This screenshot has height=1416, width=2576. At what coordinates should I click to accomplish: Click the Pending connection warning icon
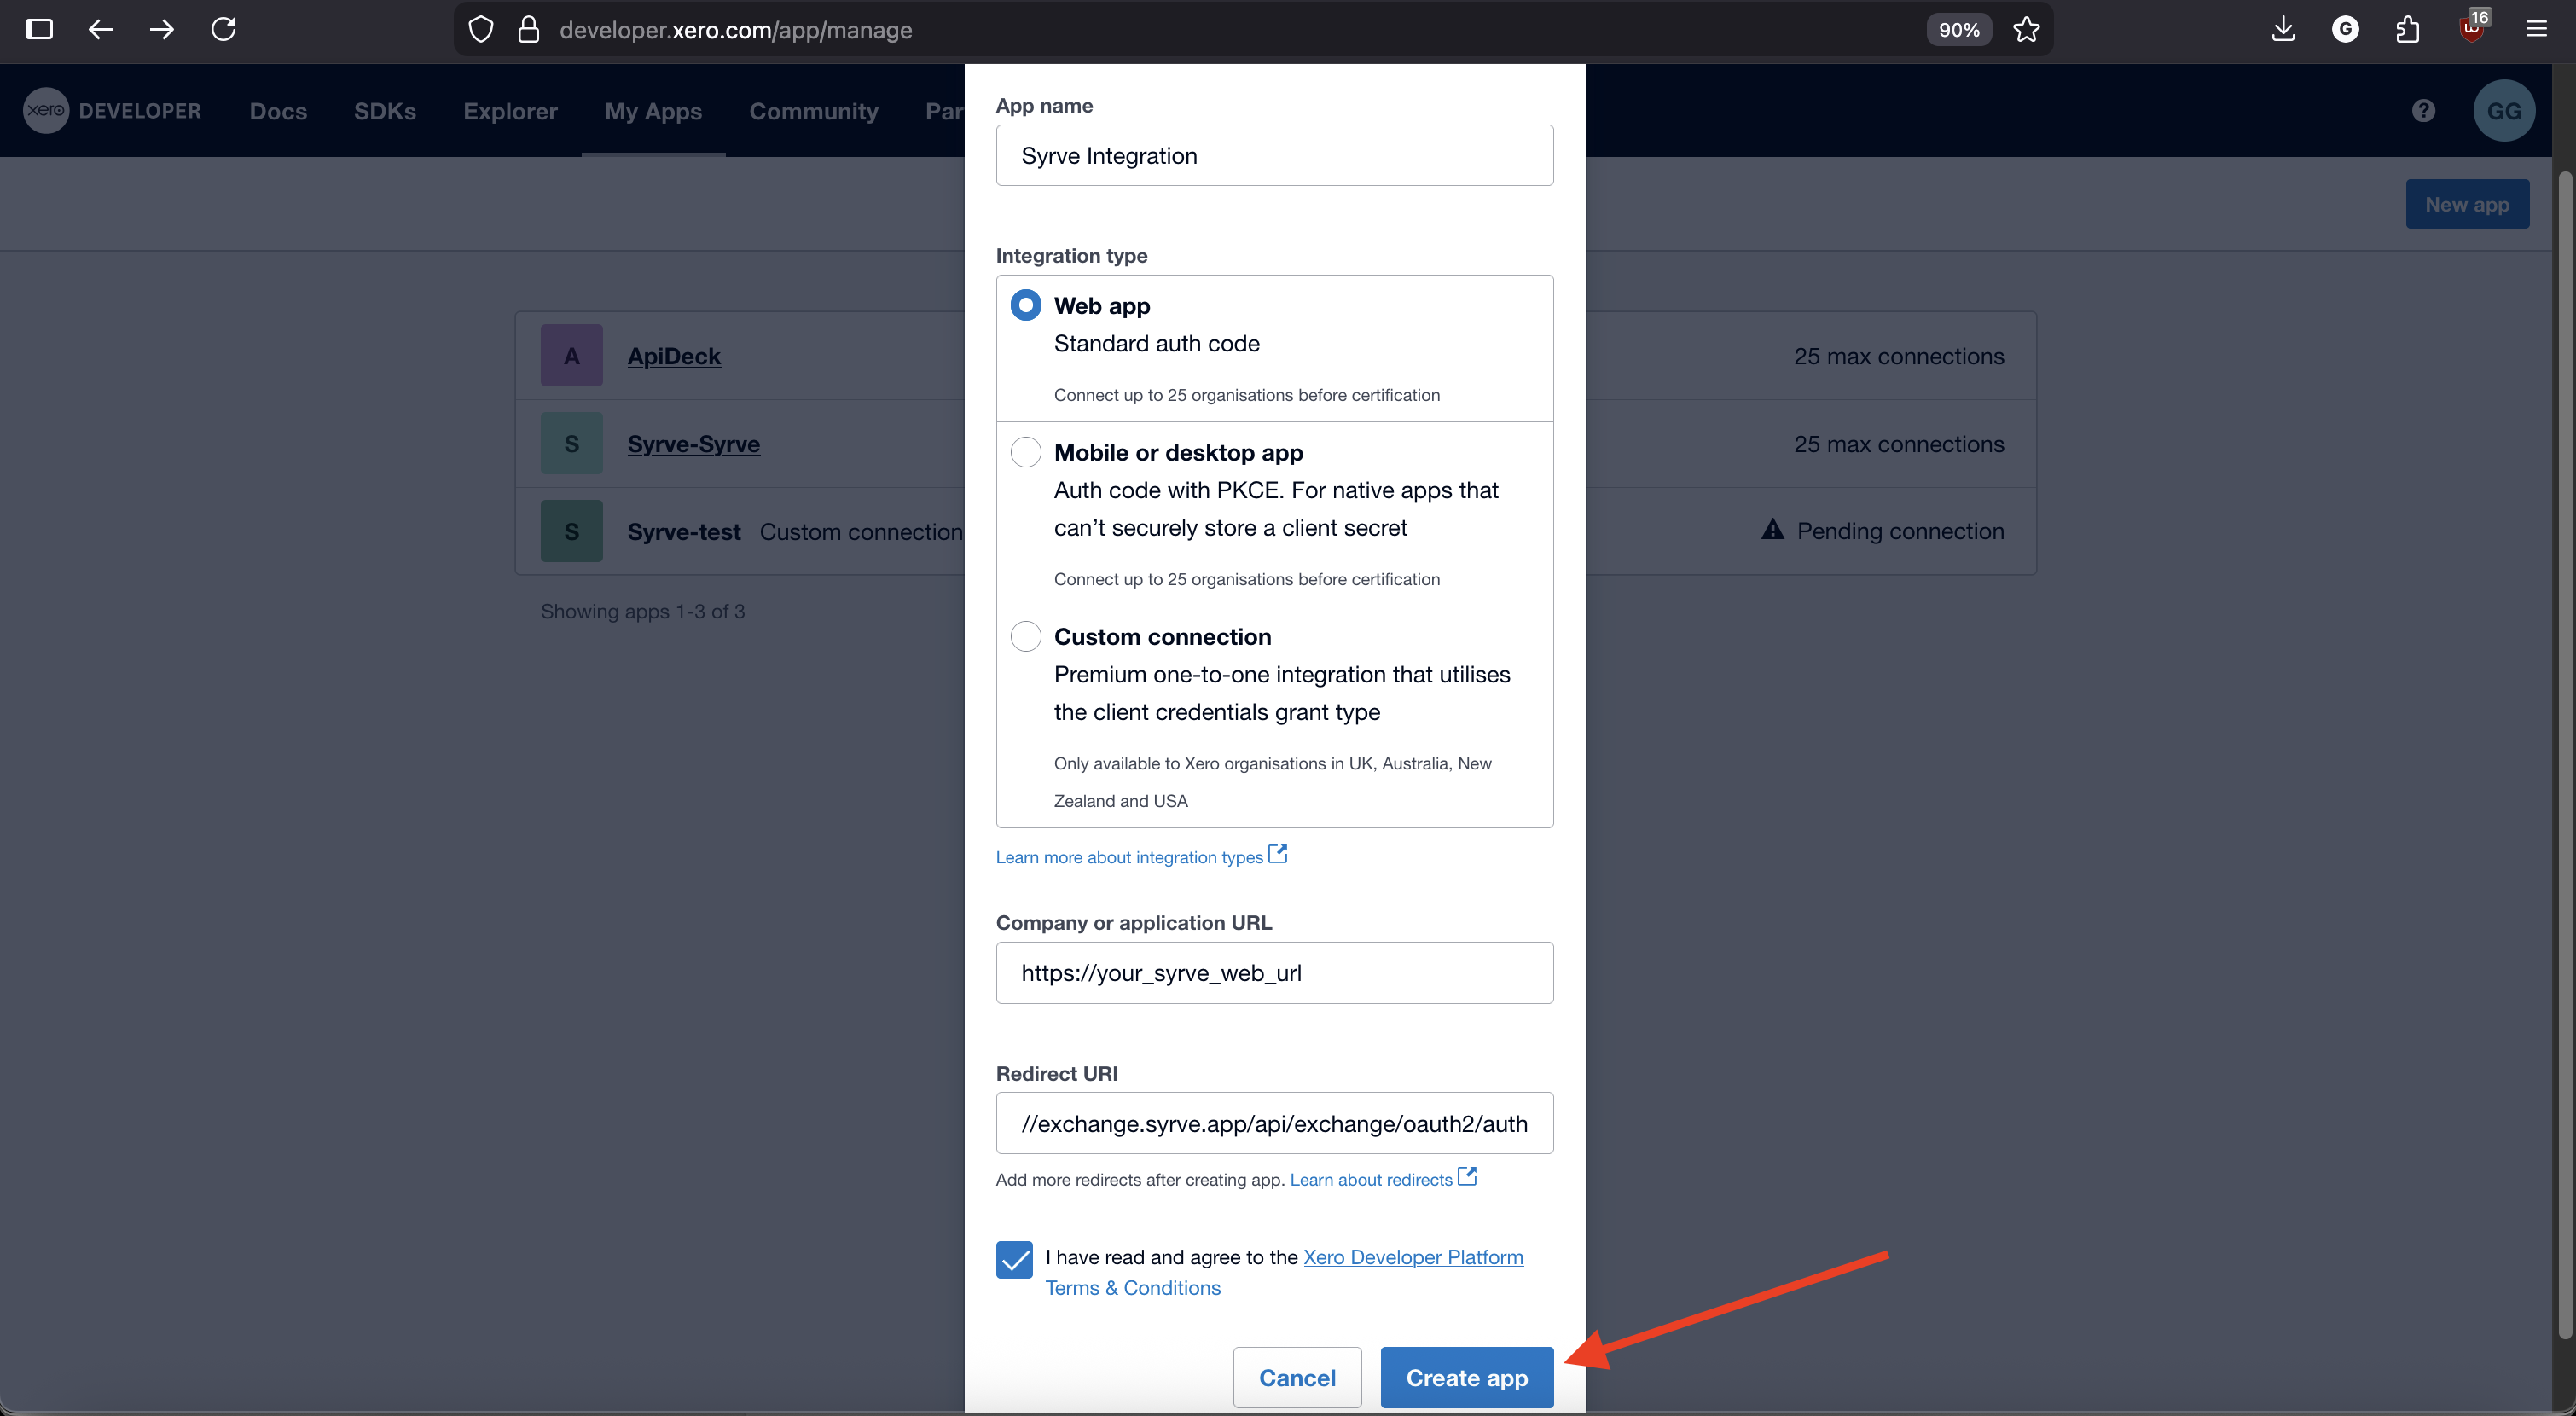pyautogui.click(x=1772, y=530)
